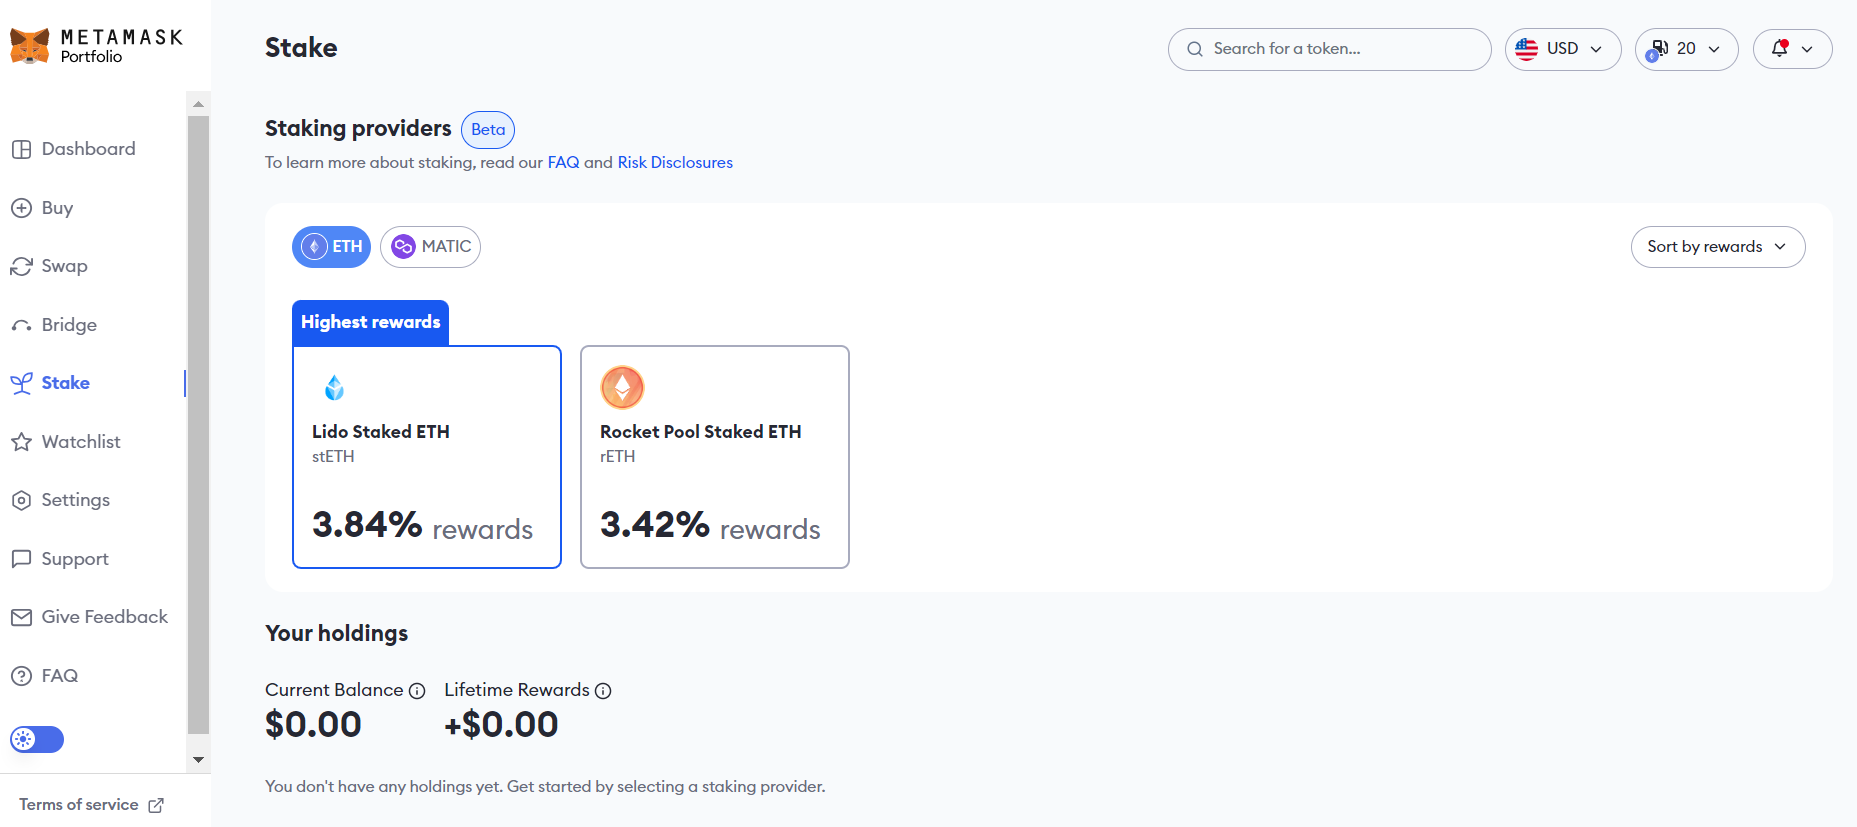Viewport: 1857px width, 827px height.
Task: Open the Swap sidebar item
Action: click(64, 266)
